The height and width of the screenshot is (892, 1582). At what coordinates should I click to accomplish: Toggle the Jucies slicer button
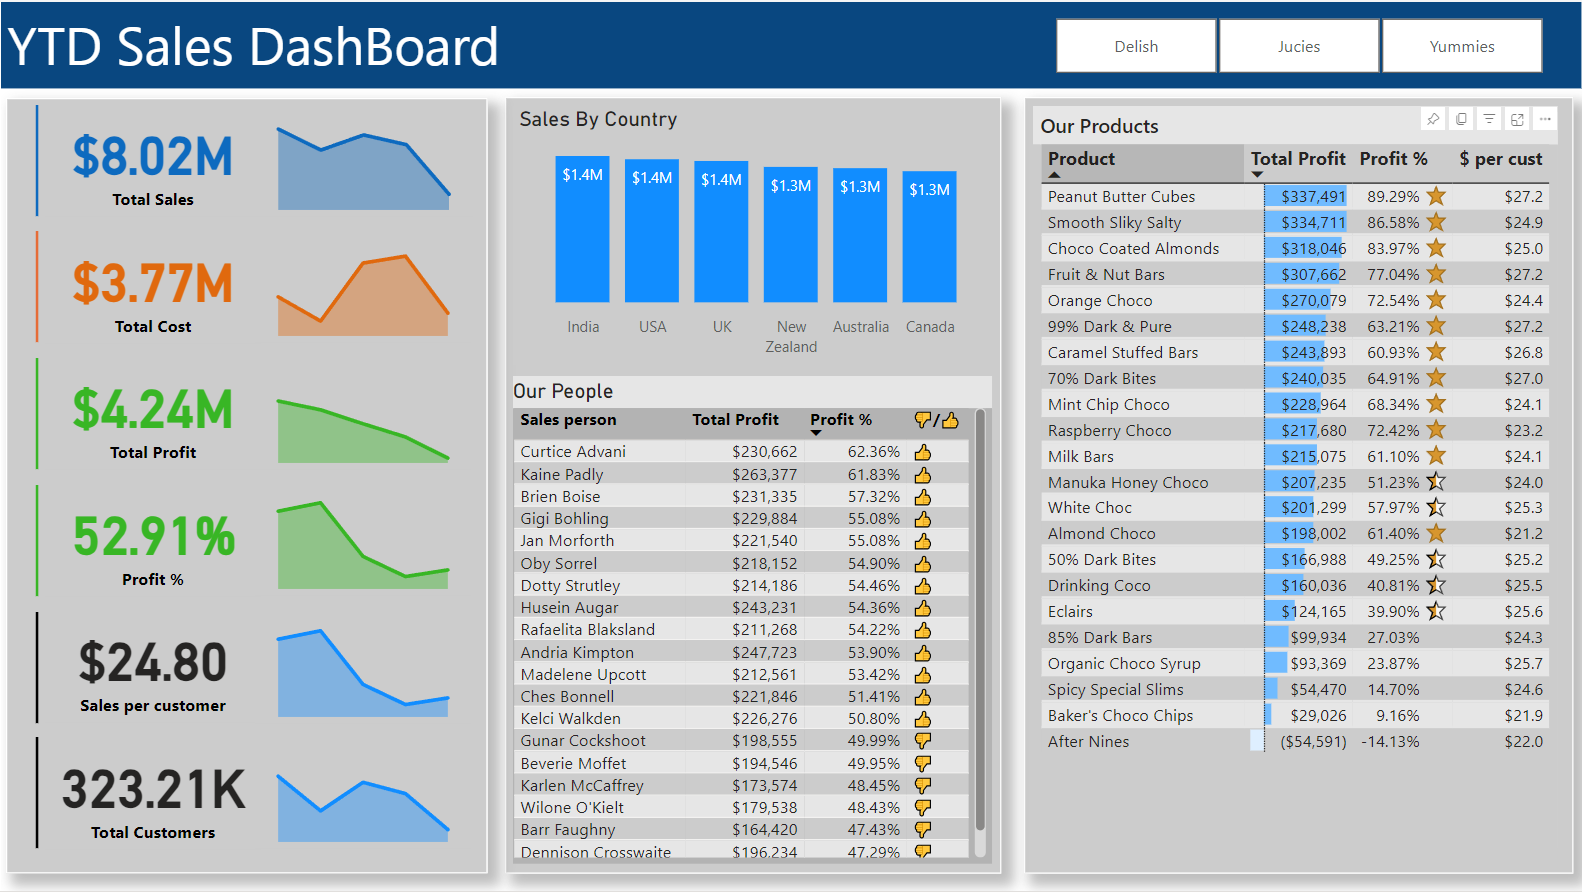[1299, 46]
